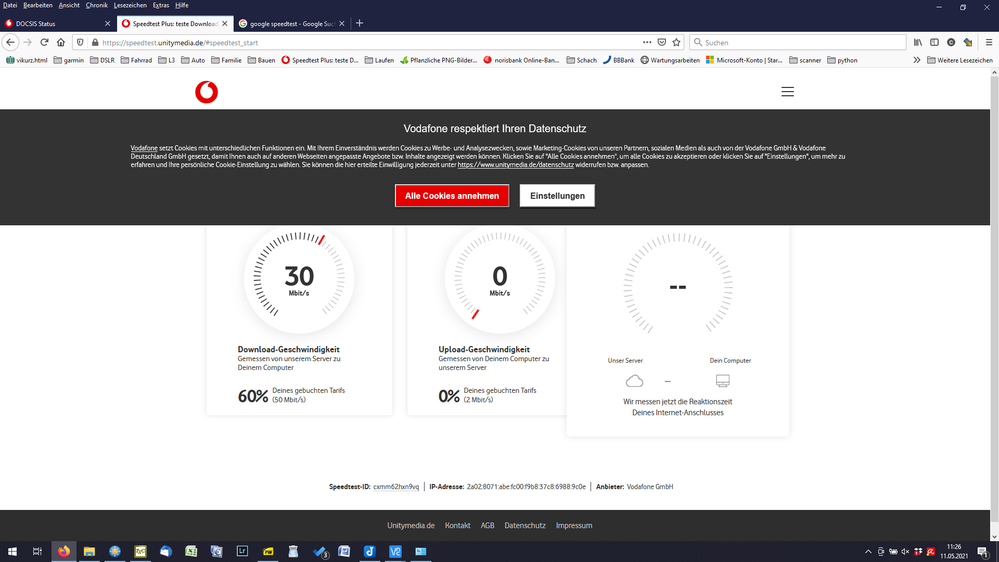Screen dimensions: 999x562
Task: Open the Schach bookmarks folder
Action: [582, 61]
